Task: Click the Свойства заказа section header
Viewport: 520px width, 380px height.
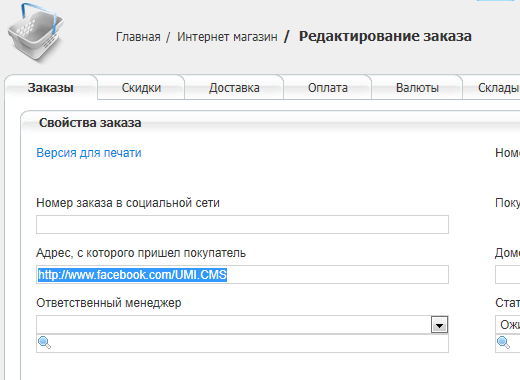Action: pyautogui.click(x=90, y=123)
